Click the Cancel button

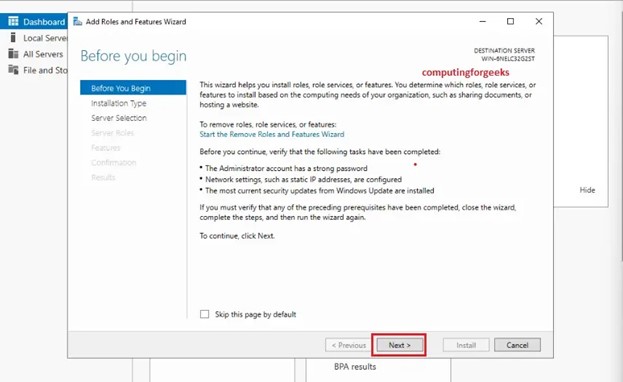pyautogui.click(x=517, y=345)
